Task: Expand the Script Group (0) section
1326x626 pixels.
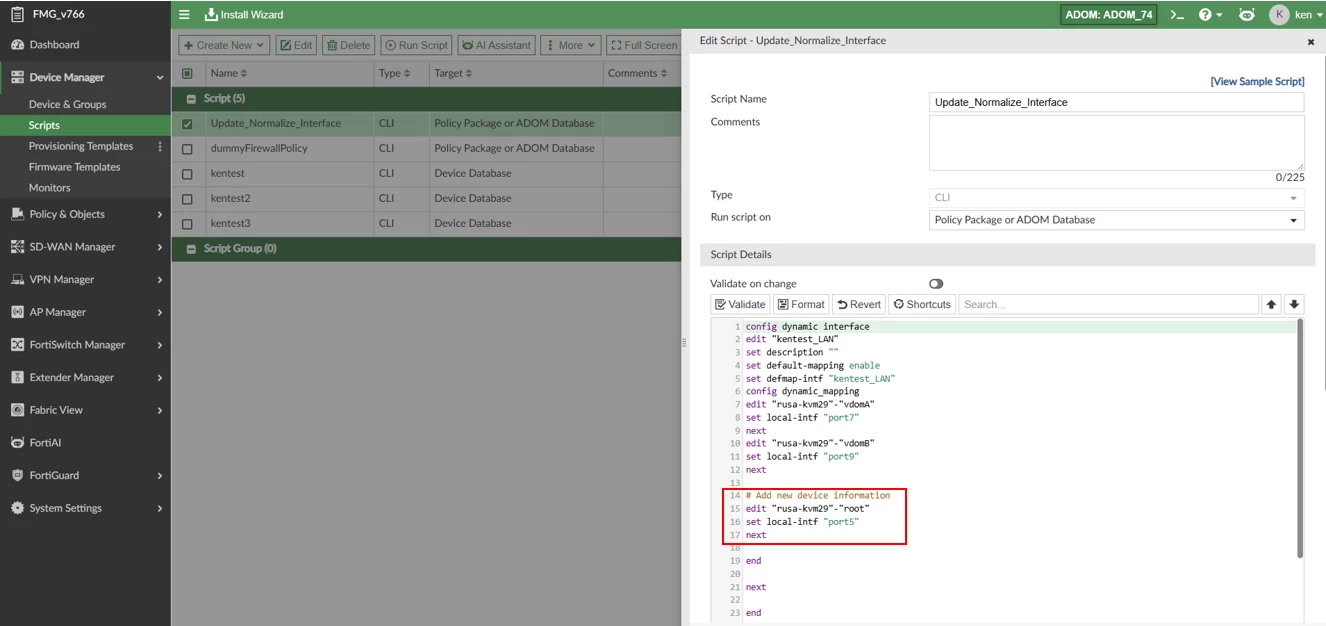Action: [x=191, y=249]
